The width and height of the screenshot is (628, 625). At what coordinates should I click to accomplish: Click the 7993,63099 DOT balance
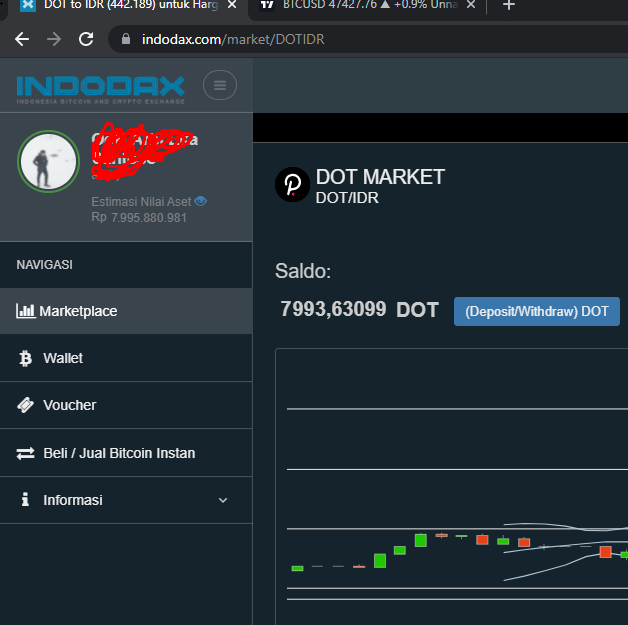point(359,309)
